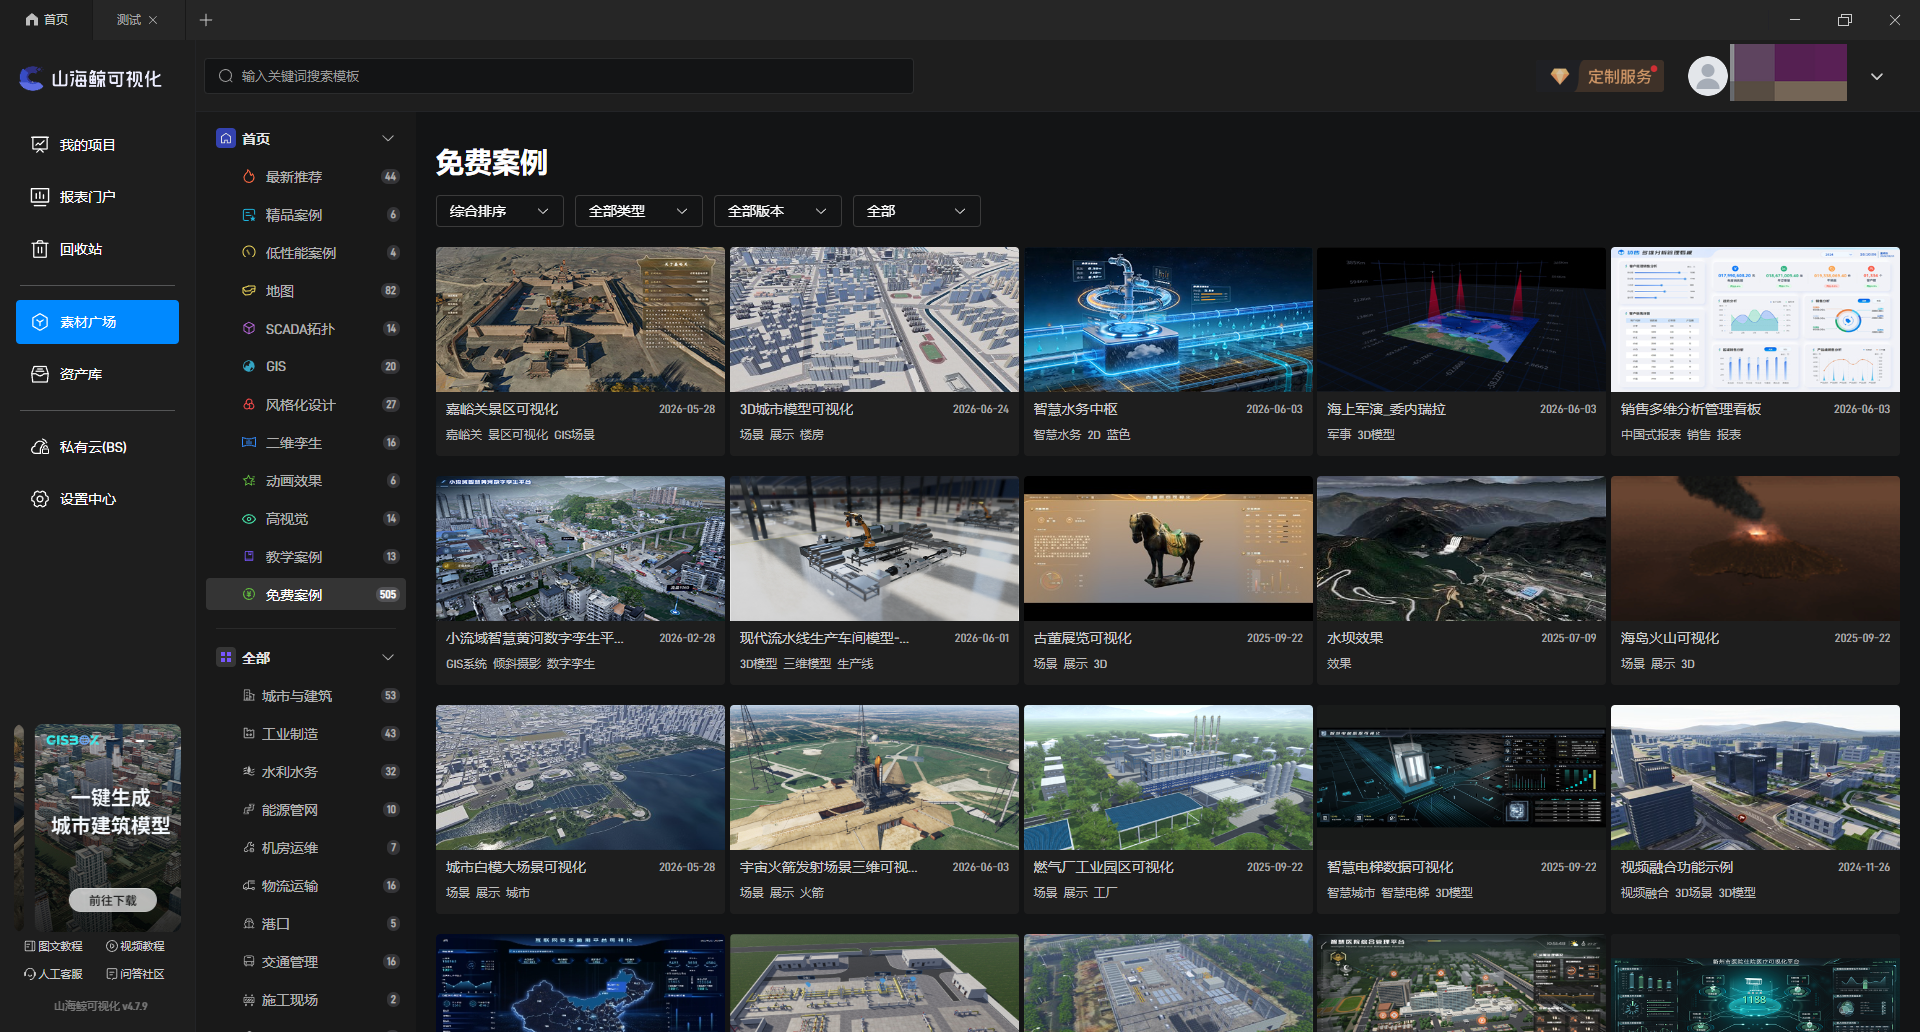Switch to the 首页 tab

click(47, 20)
